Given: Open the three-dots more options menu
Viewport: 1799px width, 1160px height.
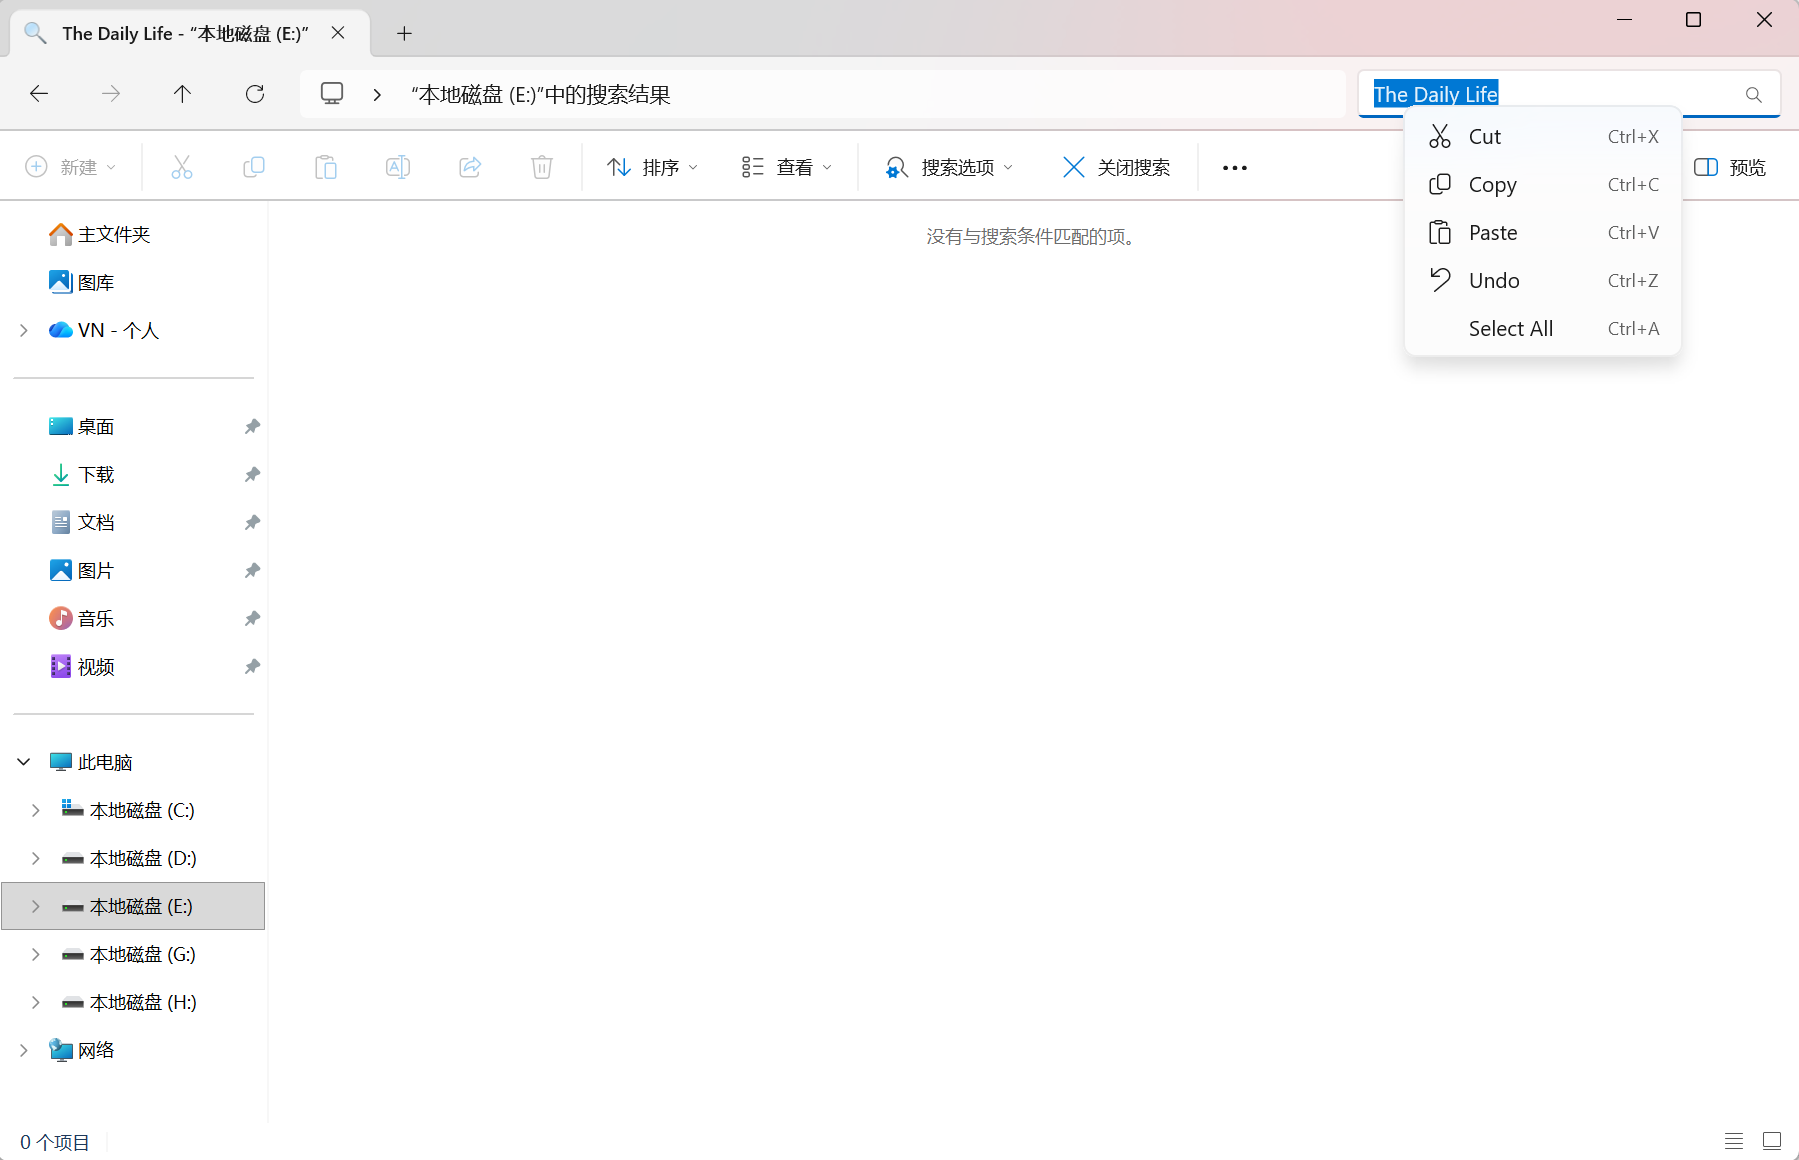Looking at the screenshot, I should coord(1235,167).
